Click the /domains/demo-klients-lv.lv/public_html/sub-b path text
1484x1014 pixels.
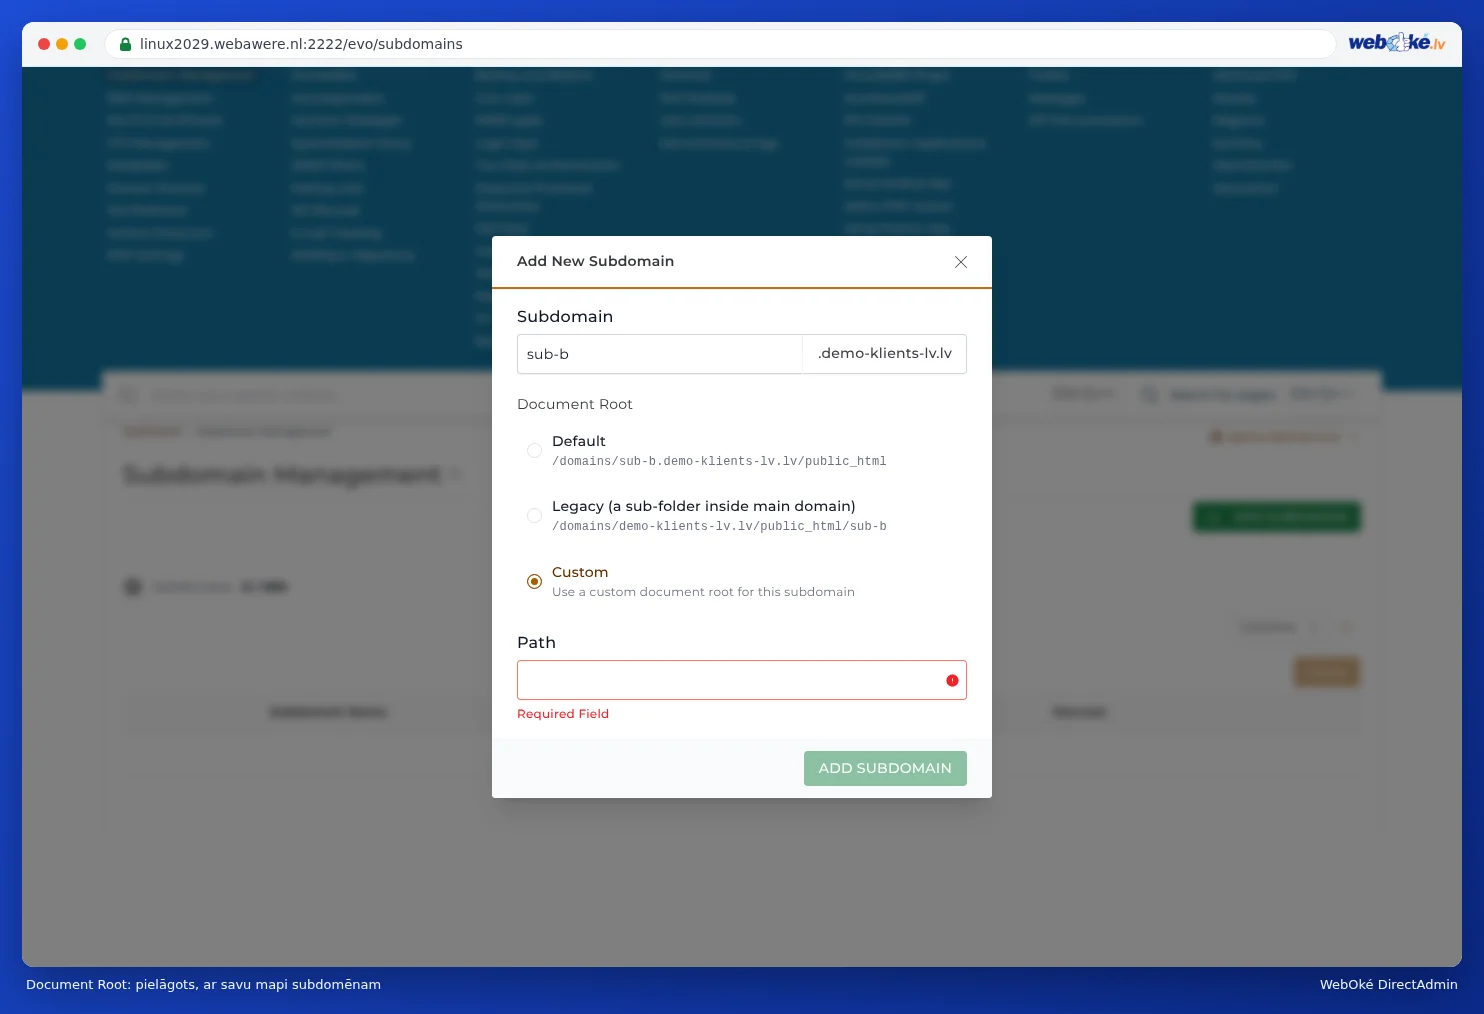[x=719, y=526]
